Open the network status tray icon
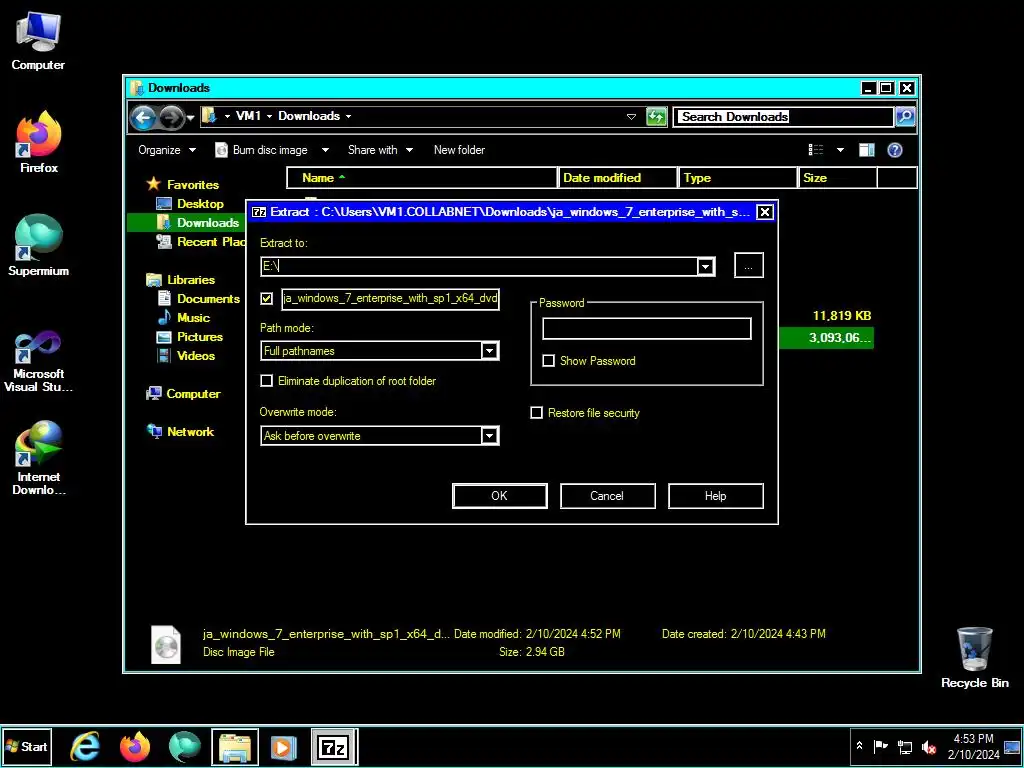Screen dimensions: 1024x768 tap(904, 746)
